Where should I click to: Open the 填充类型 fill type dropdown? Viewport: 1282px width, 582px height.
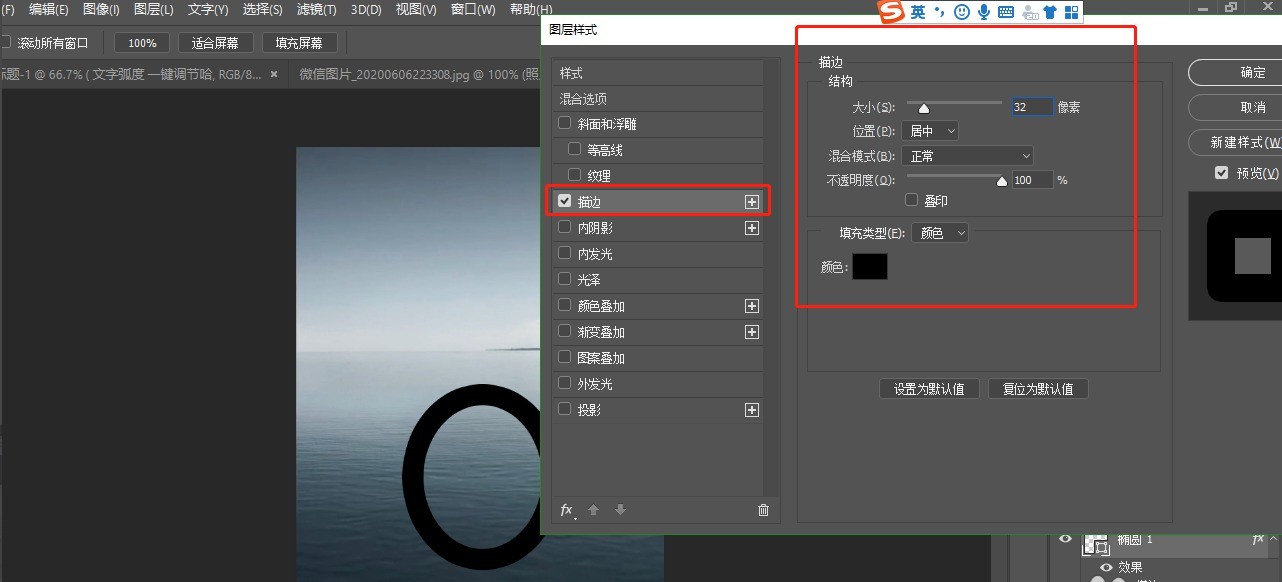point(940,233)
